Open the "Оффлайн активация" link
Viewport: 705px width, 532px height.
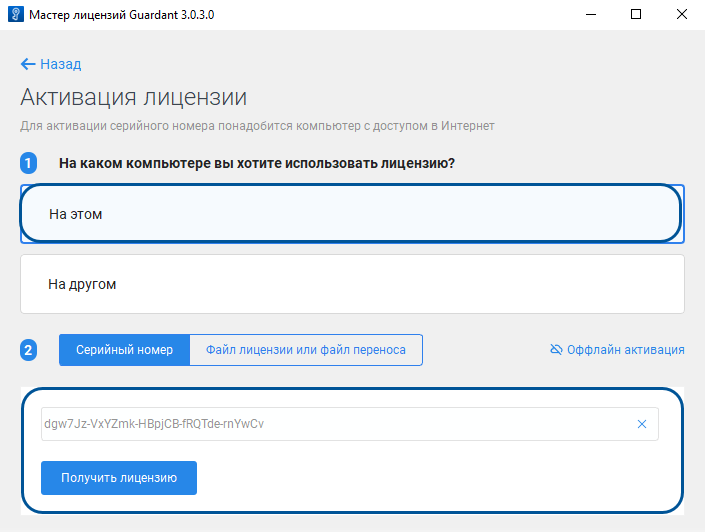(625, 350)
